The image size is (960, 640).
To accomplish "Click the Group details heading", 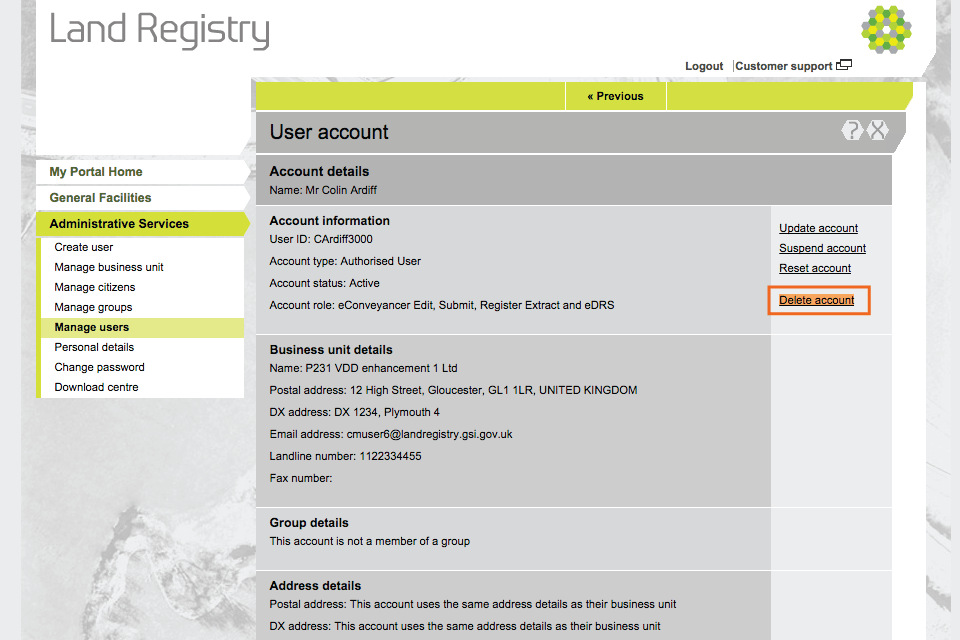I will click(309, 523).
